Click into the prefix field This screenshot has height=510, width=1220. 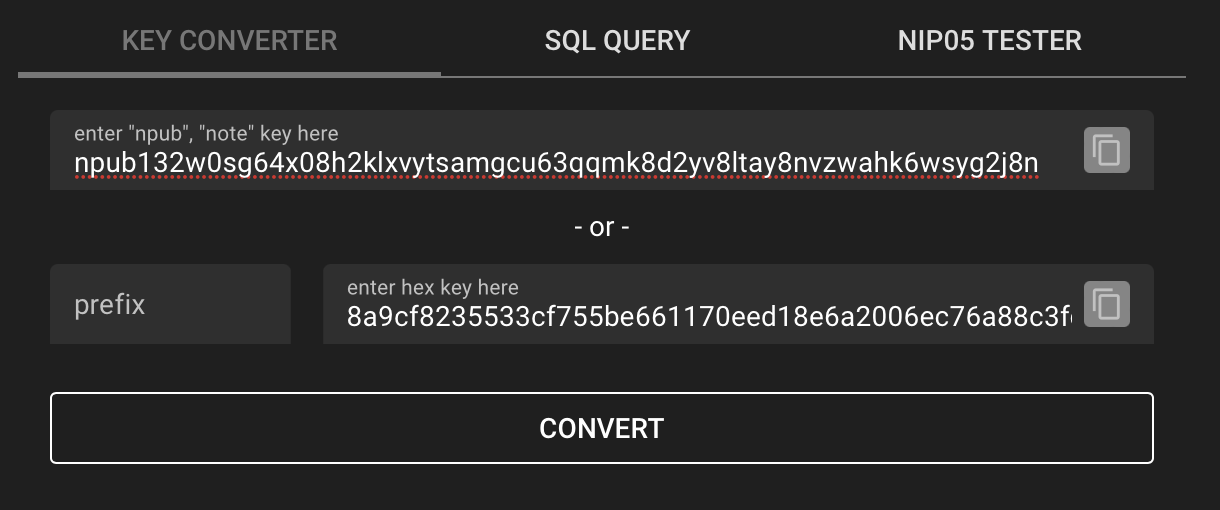click(x=170, y=304)
